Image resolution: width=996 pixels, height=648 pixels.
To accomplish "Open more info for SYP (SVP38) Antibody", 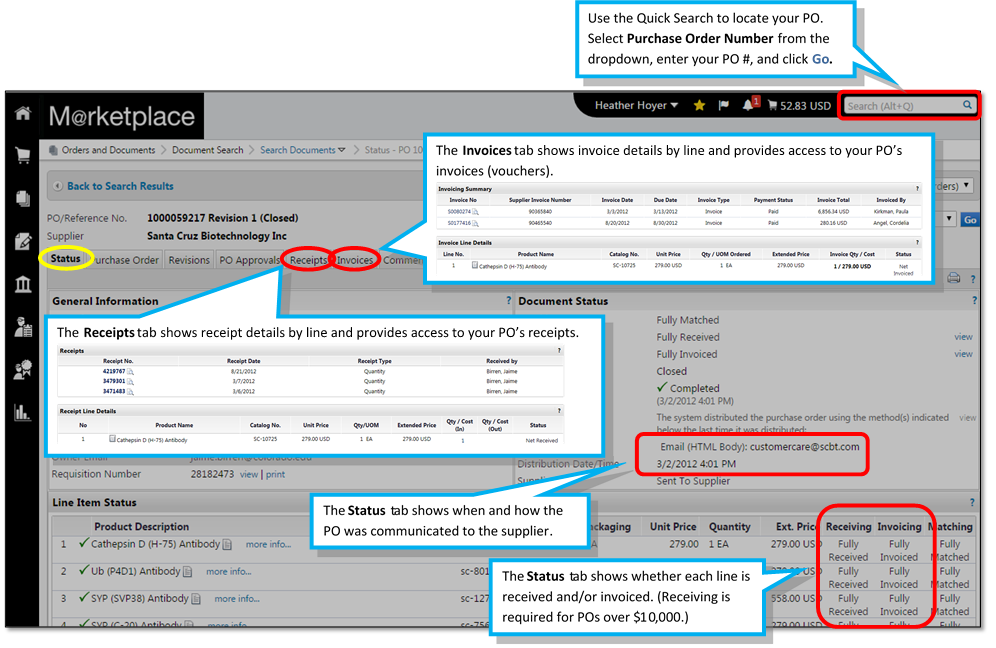I will (x=237, y=599).
